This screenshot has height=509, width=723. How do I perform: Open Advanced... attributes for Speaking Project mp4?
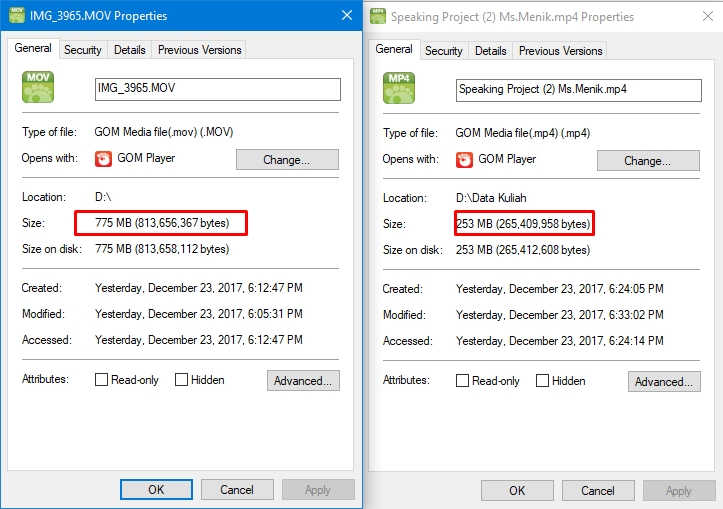(664, 382)
